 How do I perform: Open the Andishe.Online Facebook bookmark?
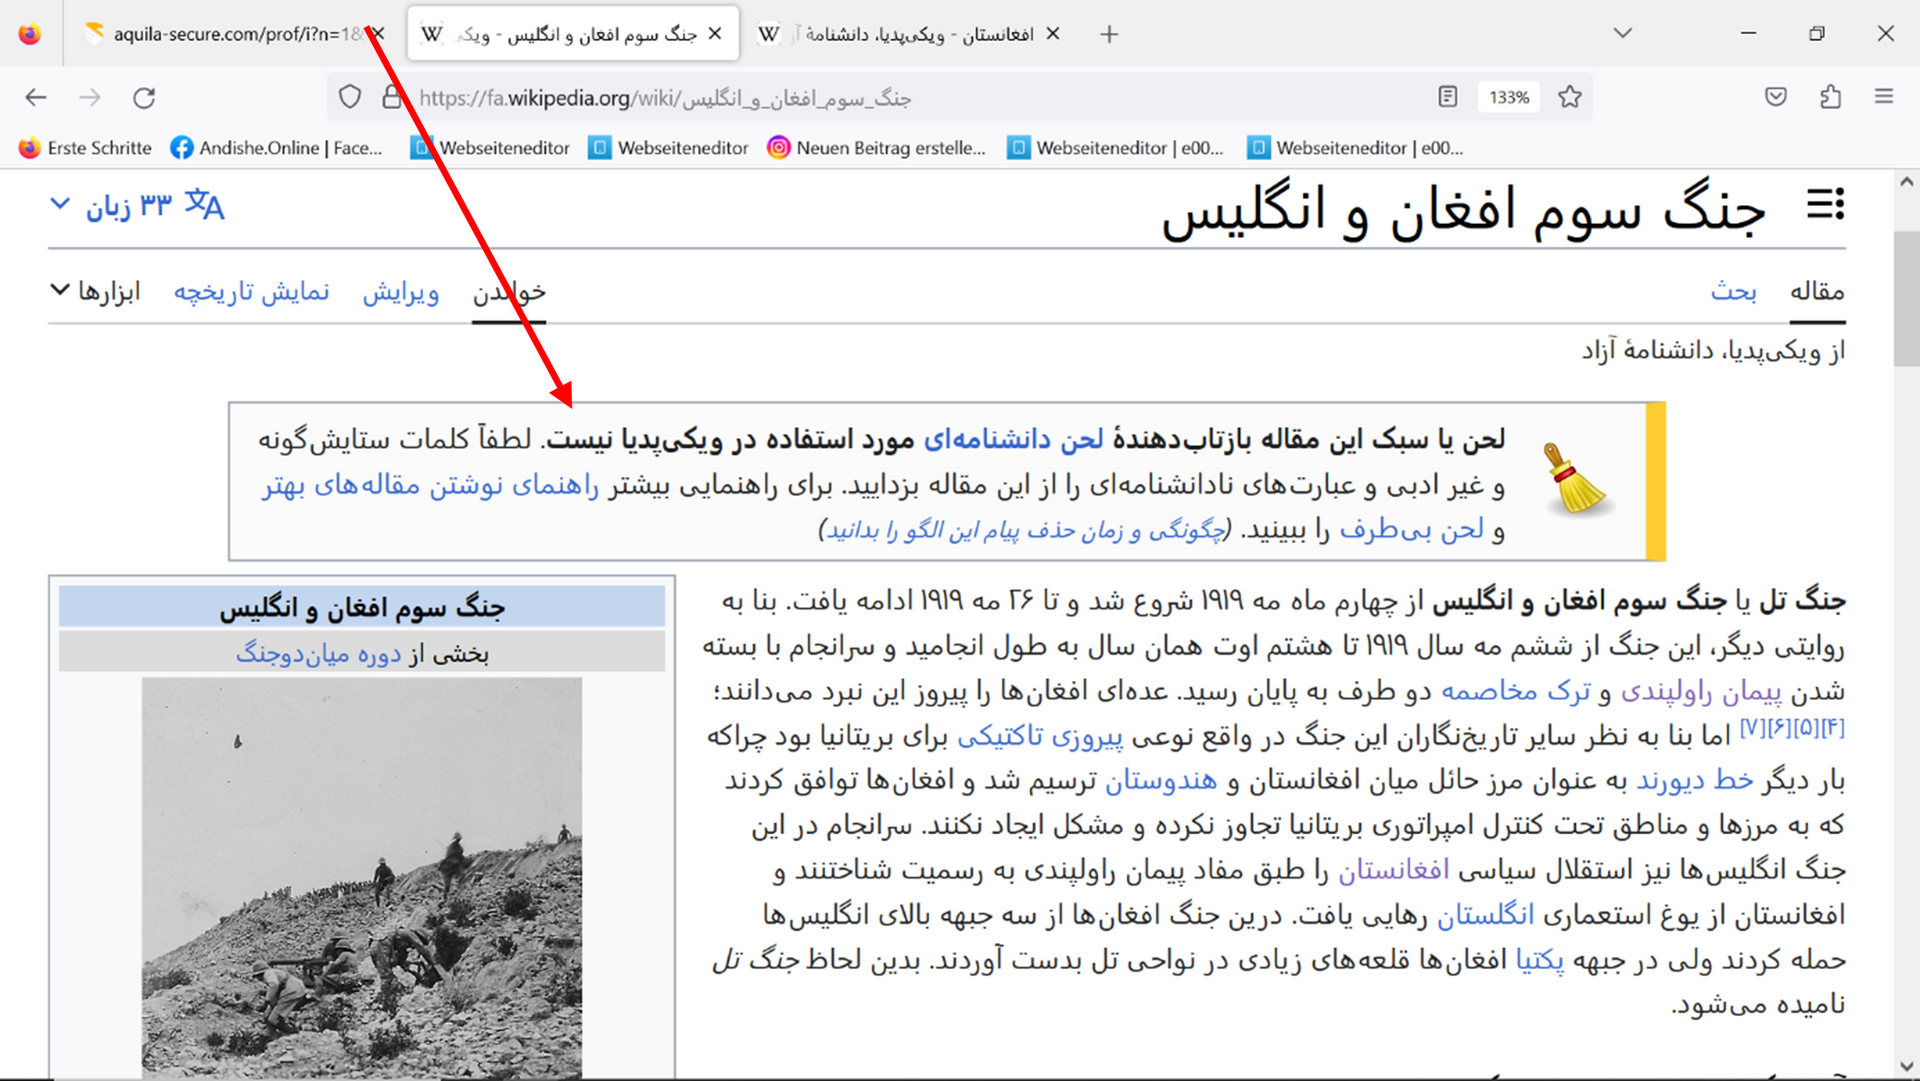[x=277, y=148]
